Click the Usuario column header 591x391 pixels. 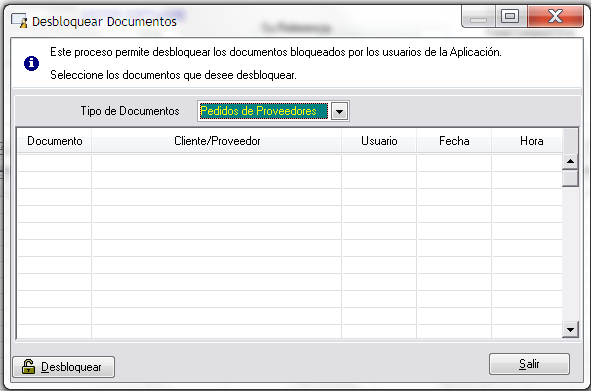point(379,141)
